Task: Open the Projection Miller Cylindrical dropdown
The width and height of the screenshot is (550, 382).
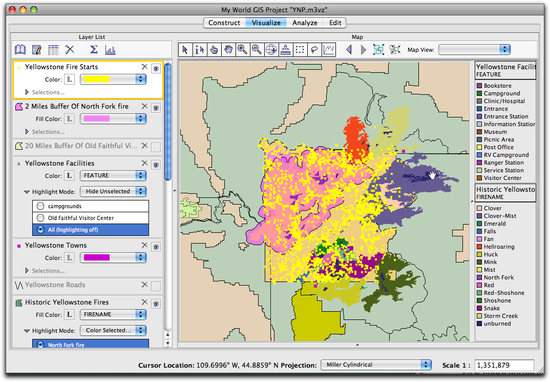Action: (x=376, y=365)
